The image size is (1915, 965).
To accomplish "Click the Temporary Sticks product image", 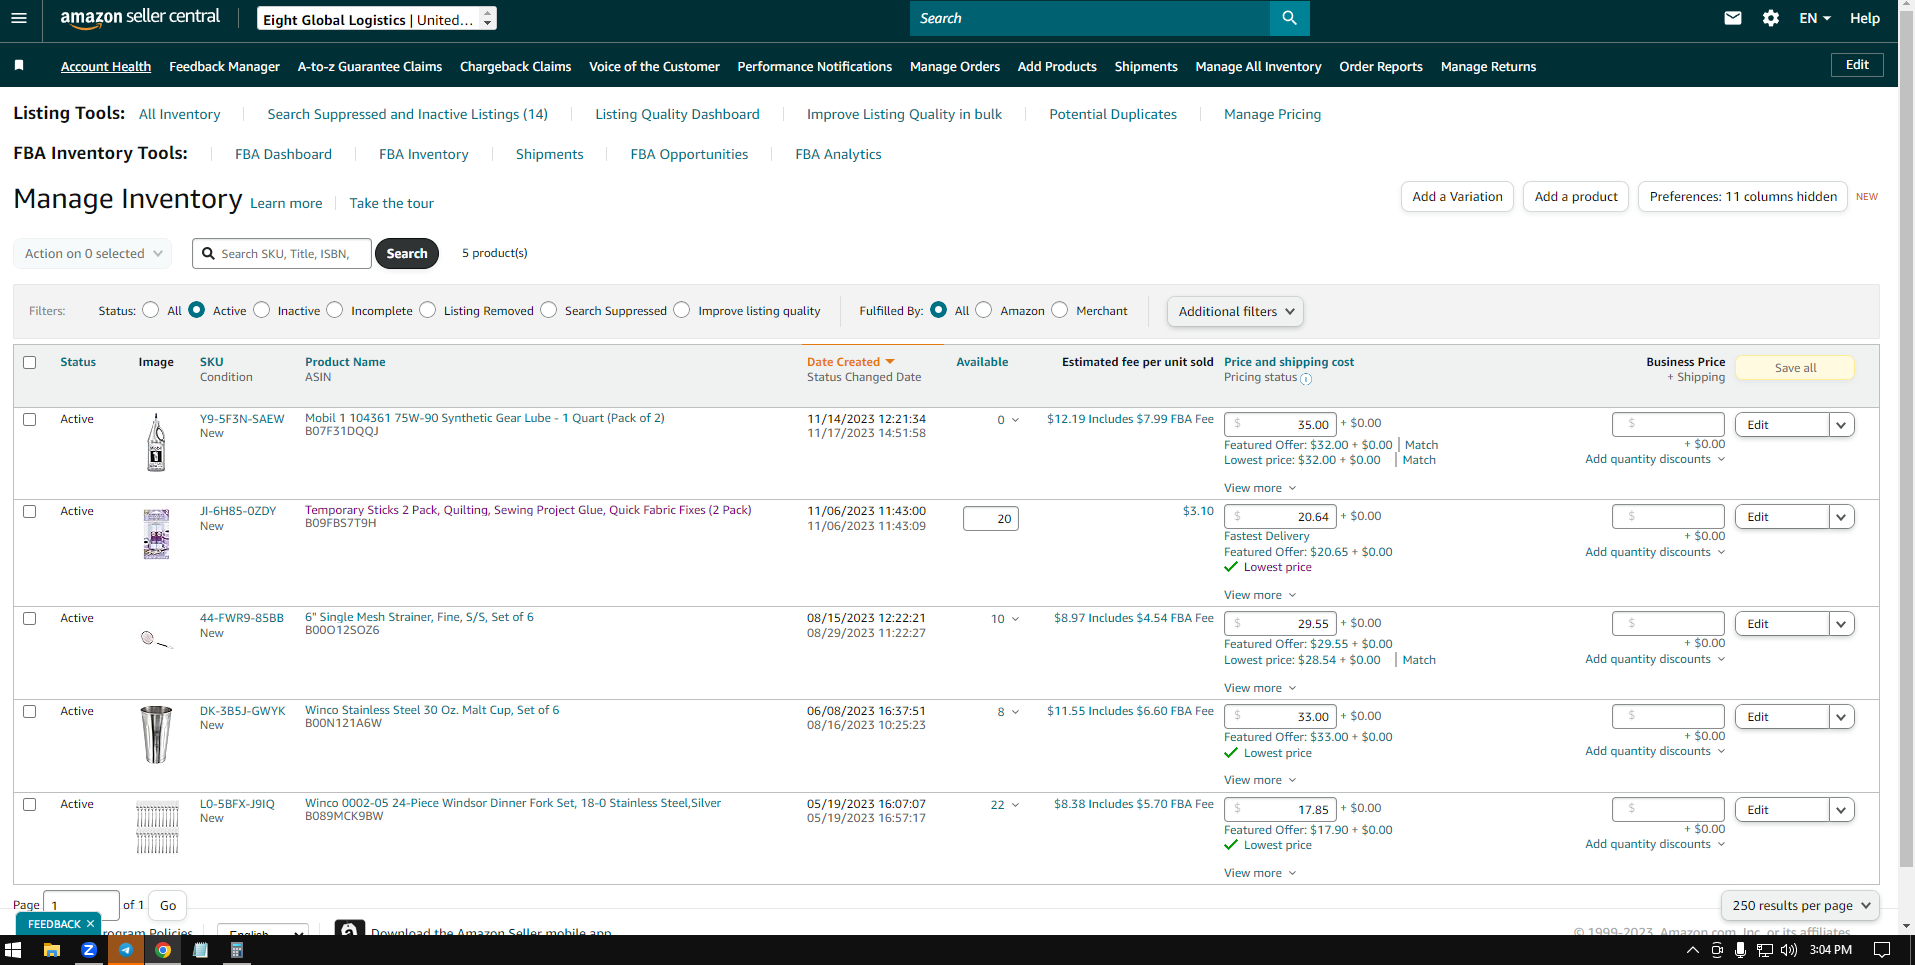I will pos(156,534).
